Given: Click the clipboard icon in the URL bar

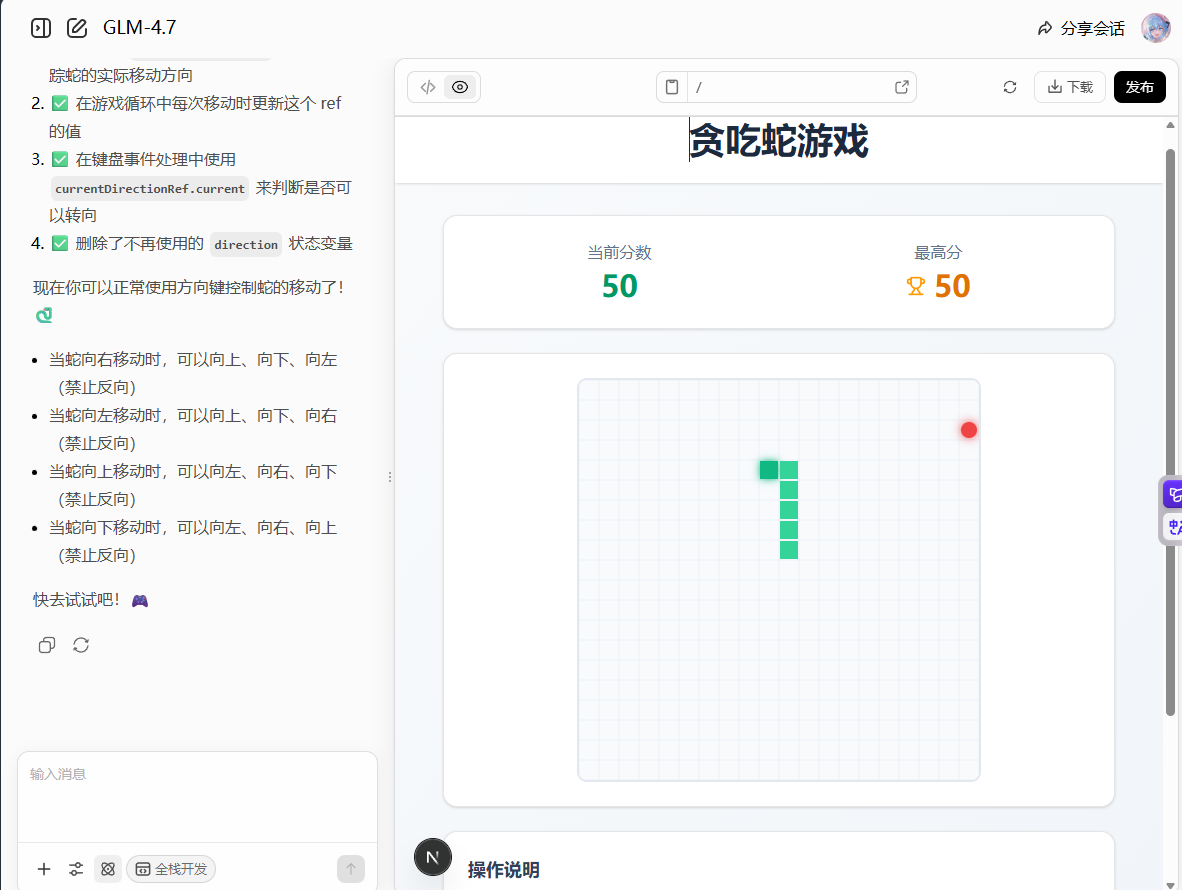Looking at the screenshot, I should pyautogui.click(x=672, y=87).
